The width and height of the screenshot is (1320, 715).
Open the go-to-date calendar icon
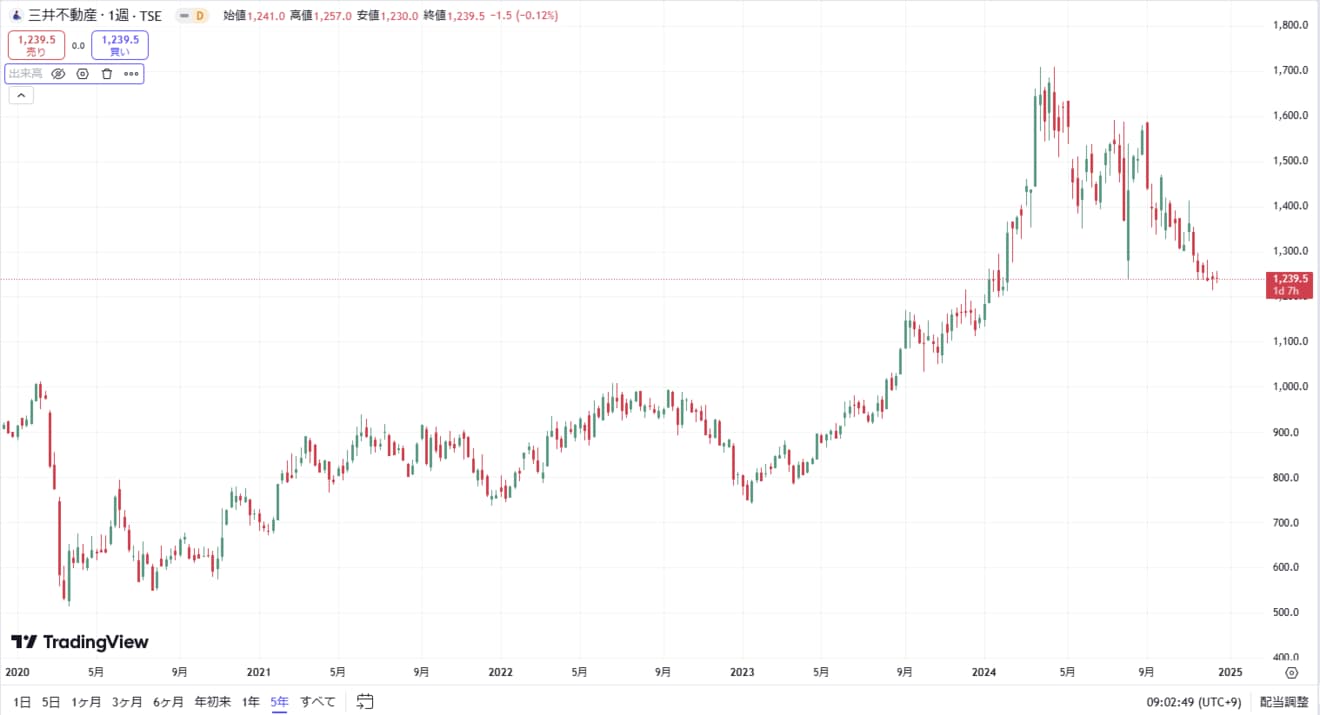(365, 702)
